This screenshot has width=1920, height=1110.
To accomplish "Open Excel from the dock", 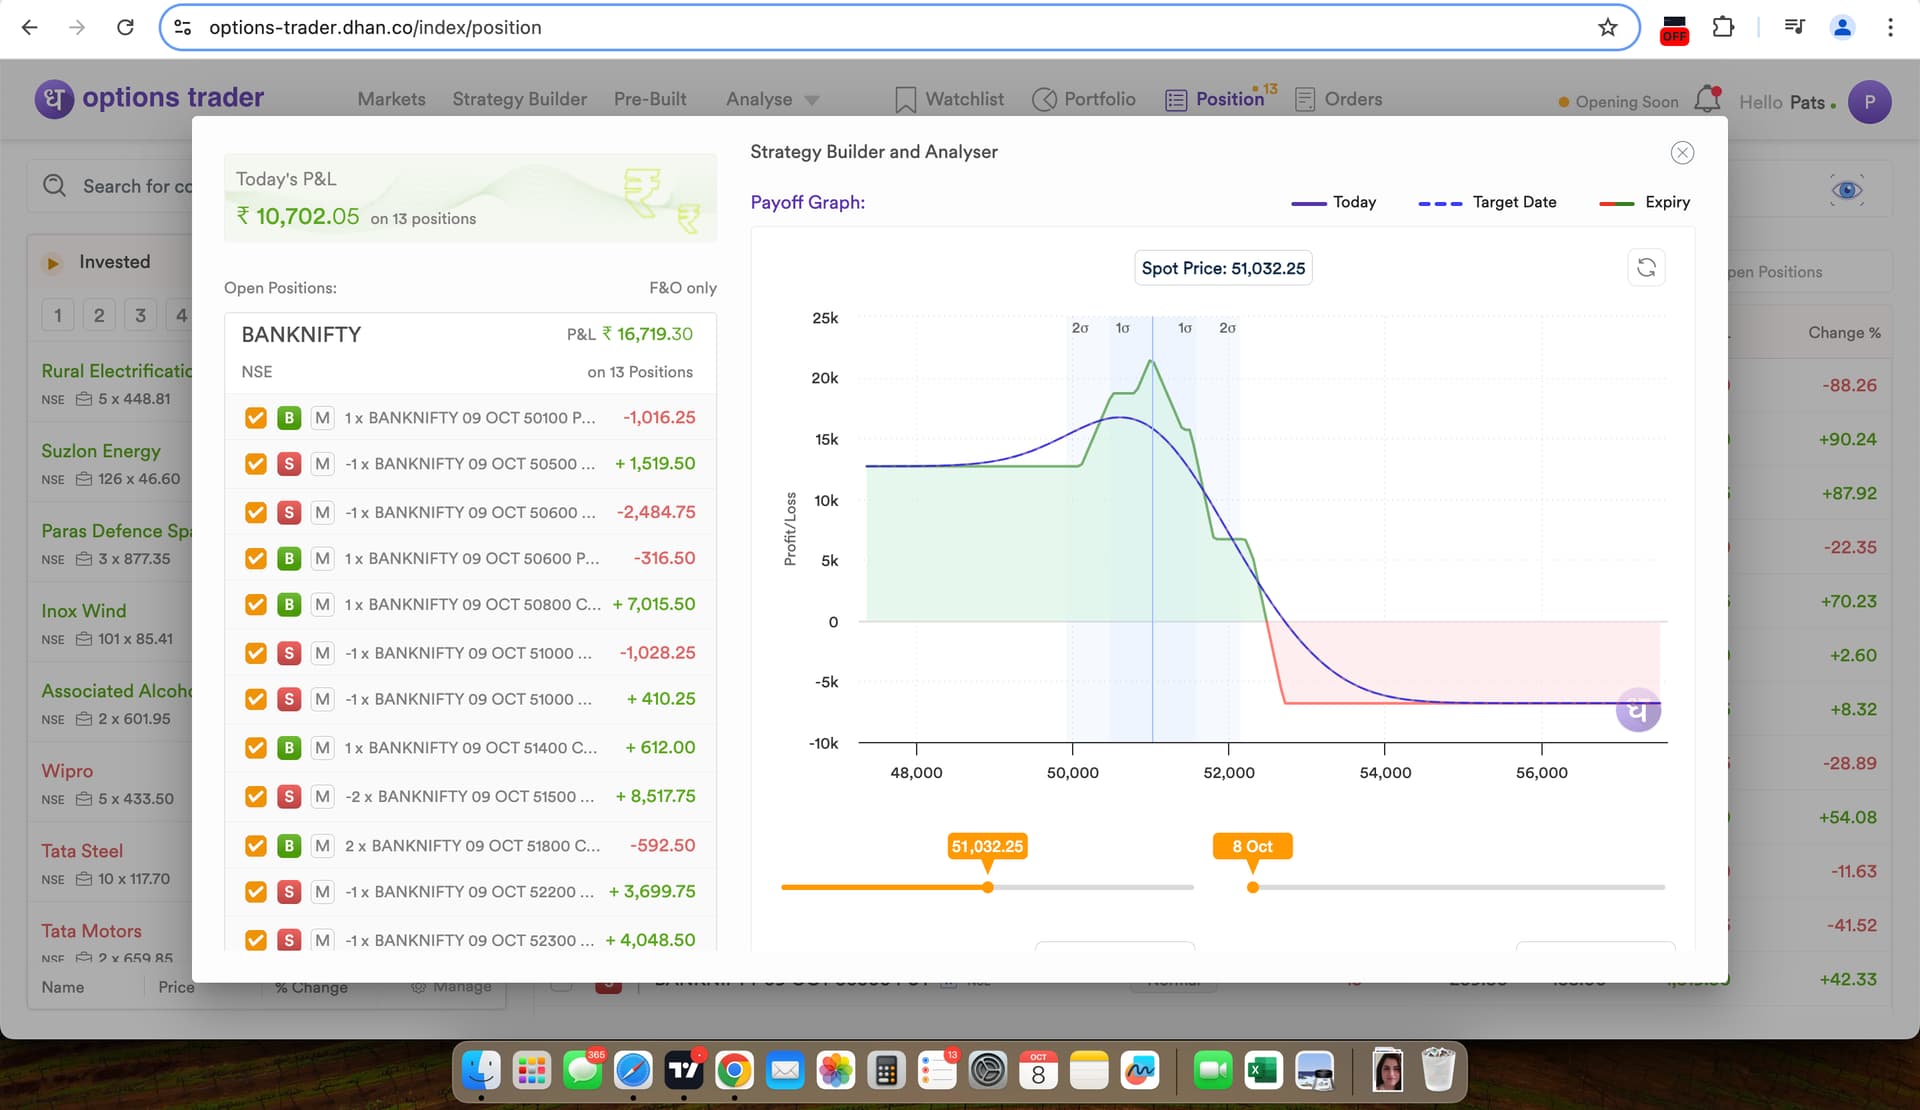I will [x=1263, y=1071].
